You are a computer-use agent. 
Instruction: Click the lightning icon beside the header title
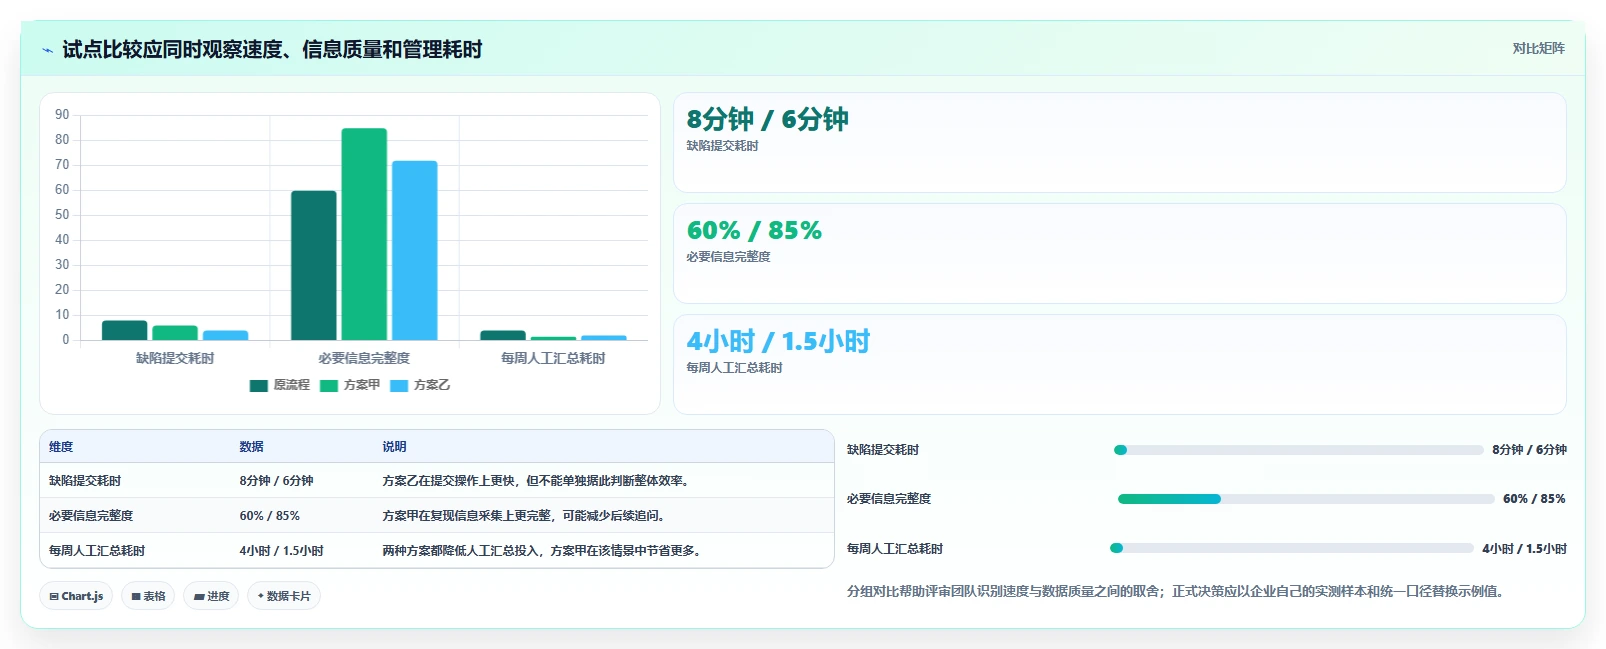(x=47, y=50)
